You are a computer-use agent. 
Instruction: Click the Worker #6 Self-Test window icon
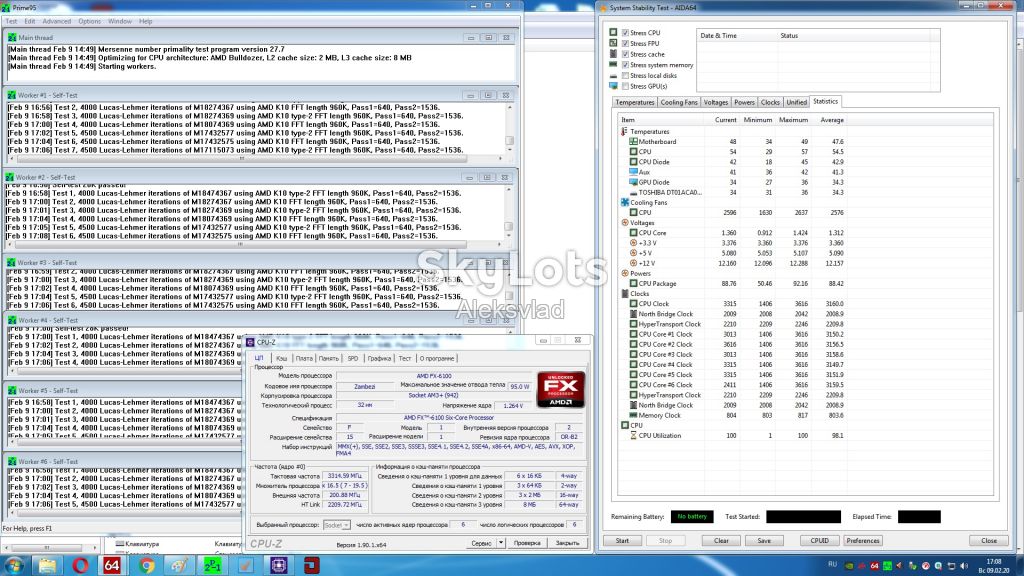[12, 461]
